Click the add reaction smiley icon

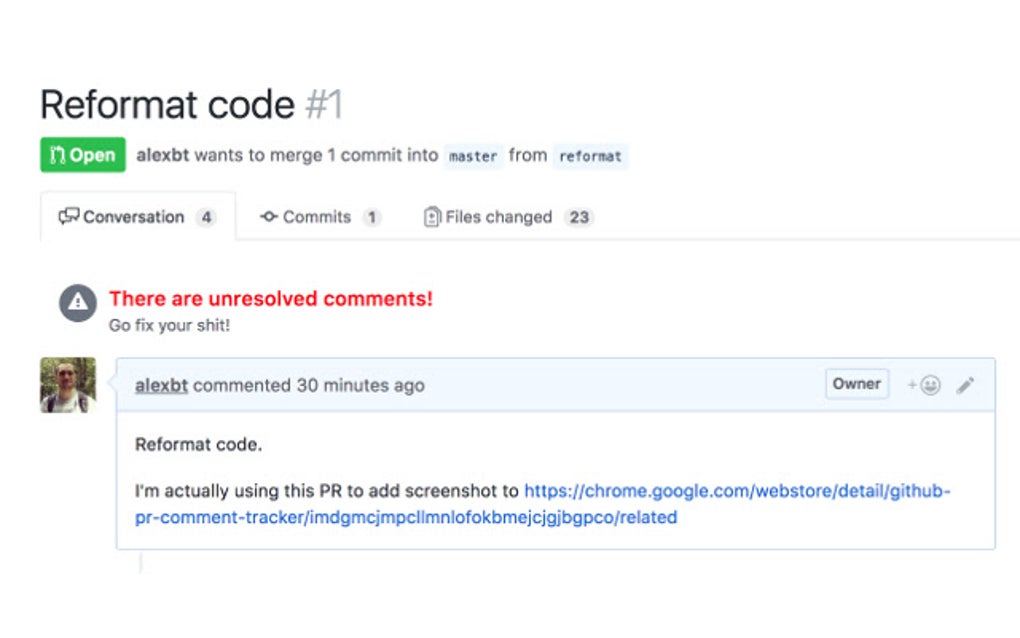click(x=926, y=385)
